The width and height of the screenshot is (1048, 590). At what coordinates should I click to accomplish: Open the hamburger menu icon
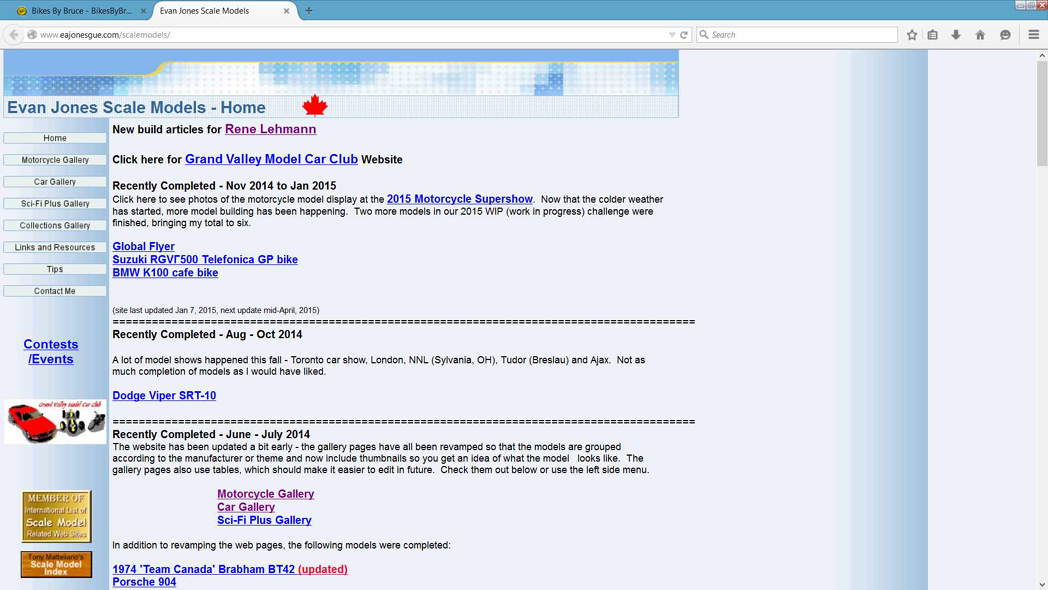pos(1034,35)
